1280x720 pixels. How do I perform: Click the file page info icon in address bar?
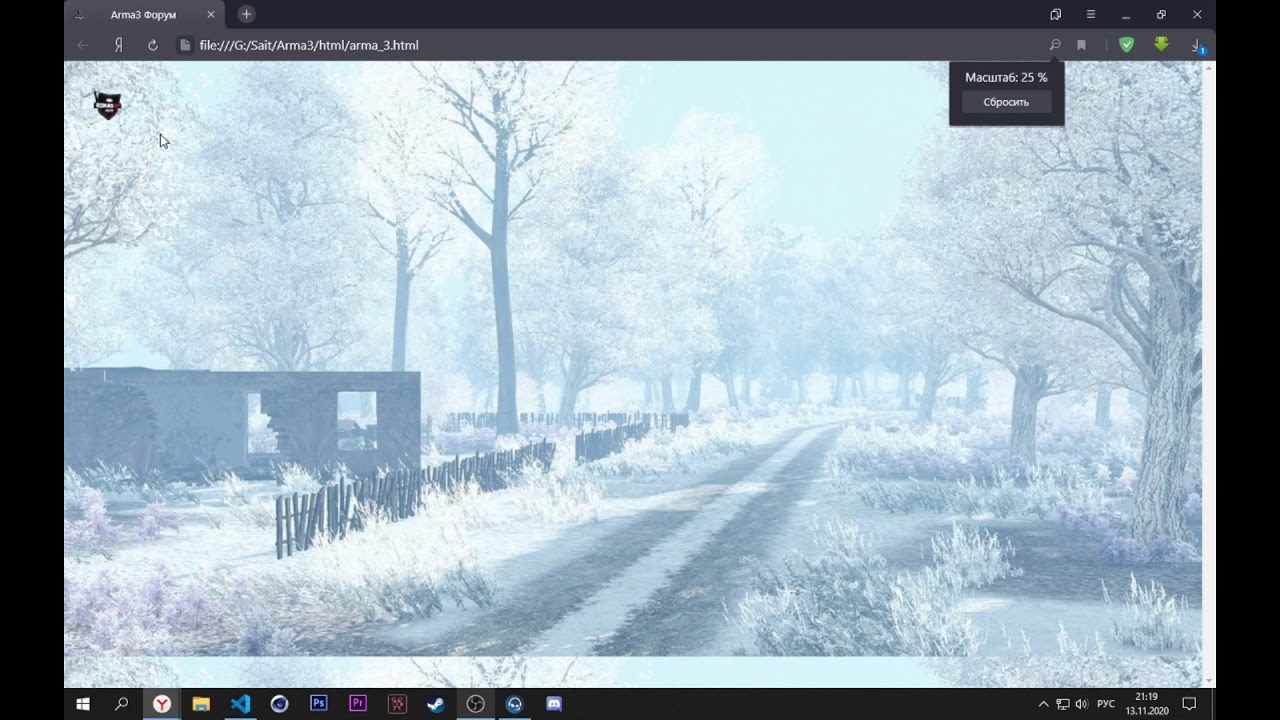(184, 45)
